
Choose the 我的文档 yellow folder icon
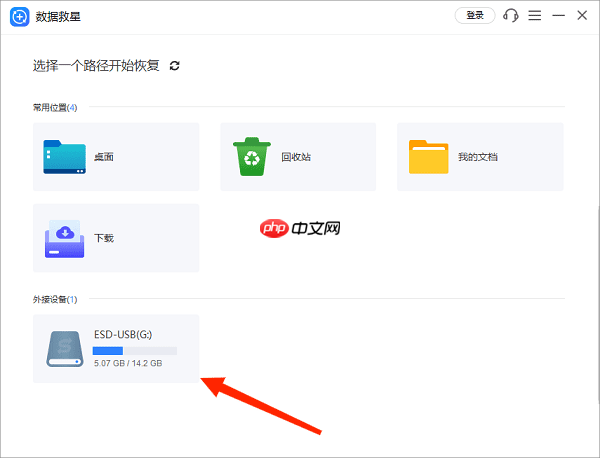(x=429, y=157)
